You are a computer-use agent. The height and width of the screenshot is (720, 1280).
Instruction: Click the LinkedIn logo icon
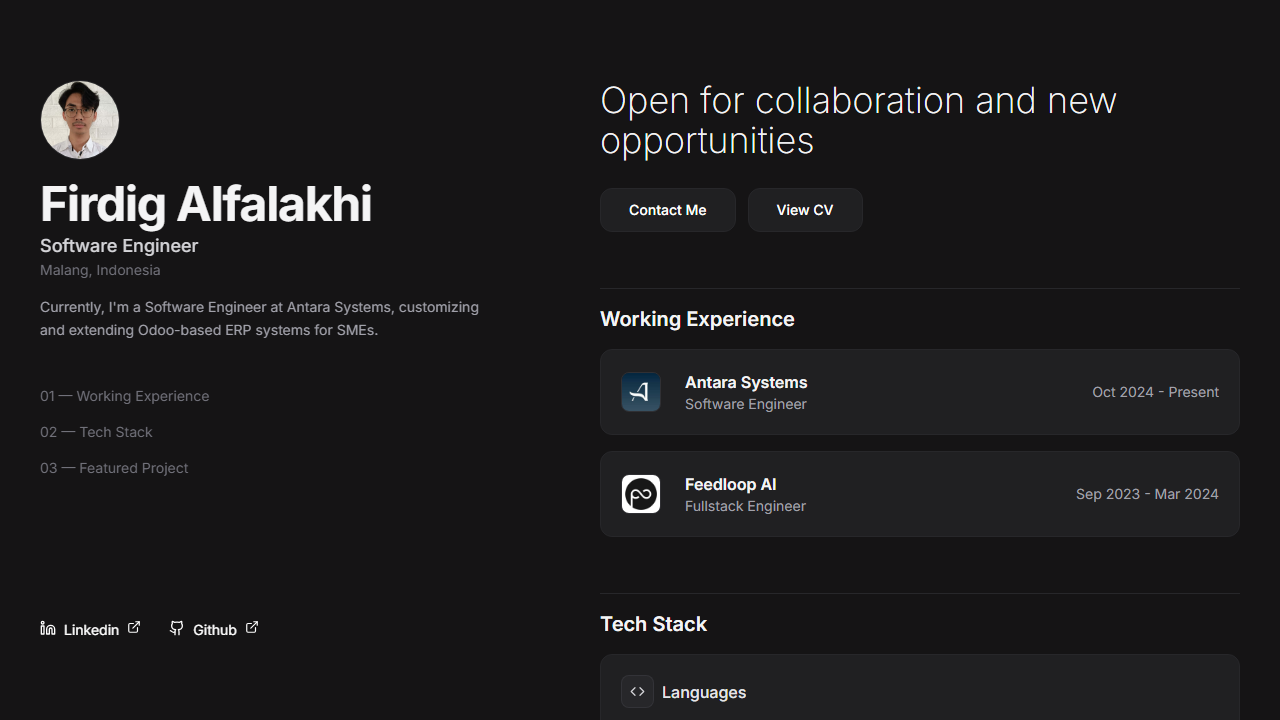(x=48, y=628)
